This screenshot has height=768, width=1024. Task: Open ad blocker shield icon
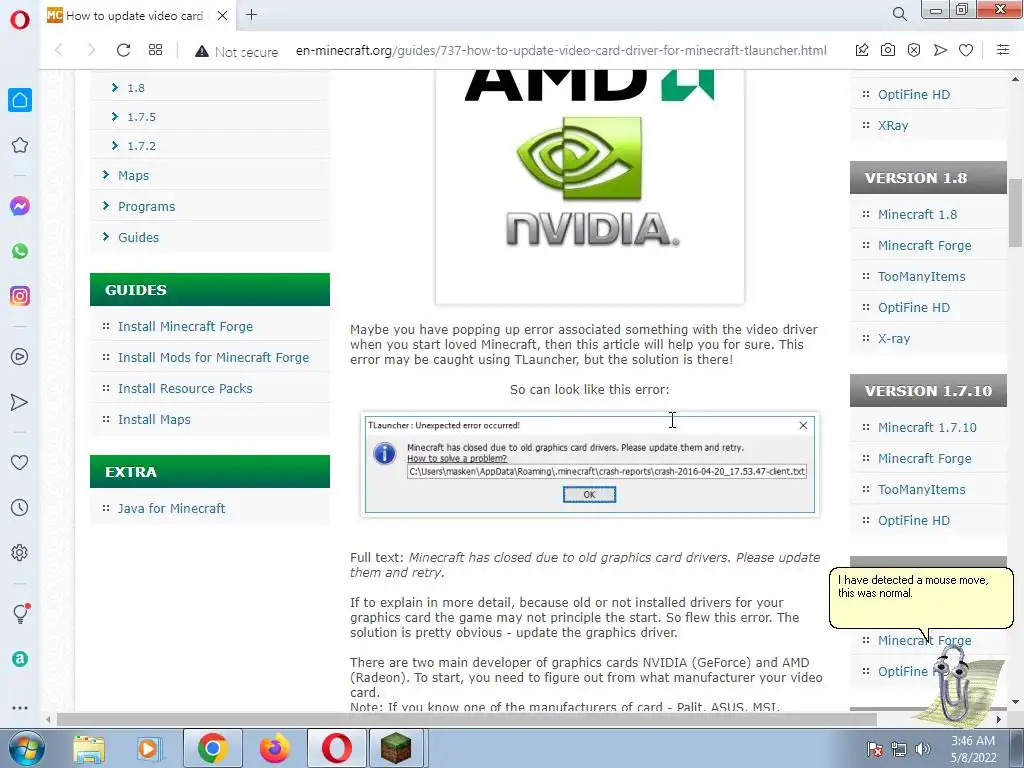coord(914,50)
